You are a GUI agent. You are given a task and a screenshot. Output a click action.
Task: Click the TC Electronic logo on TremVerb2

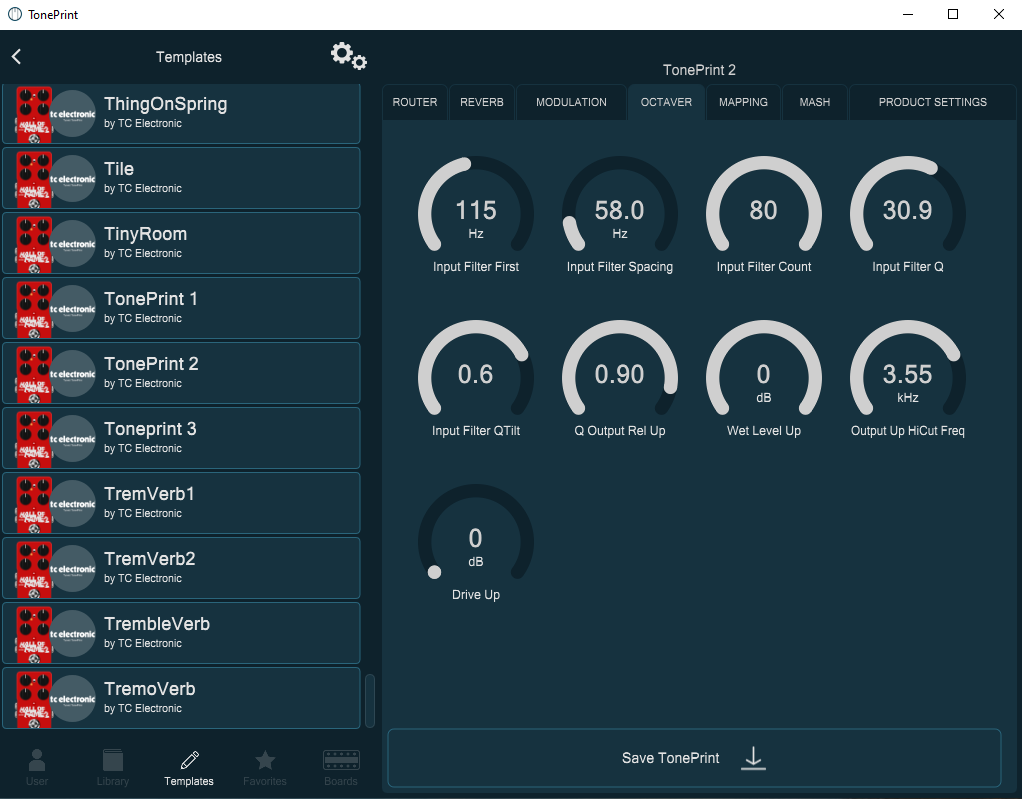coord(73,569)
